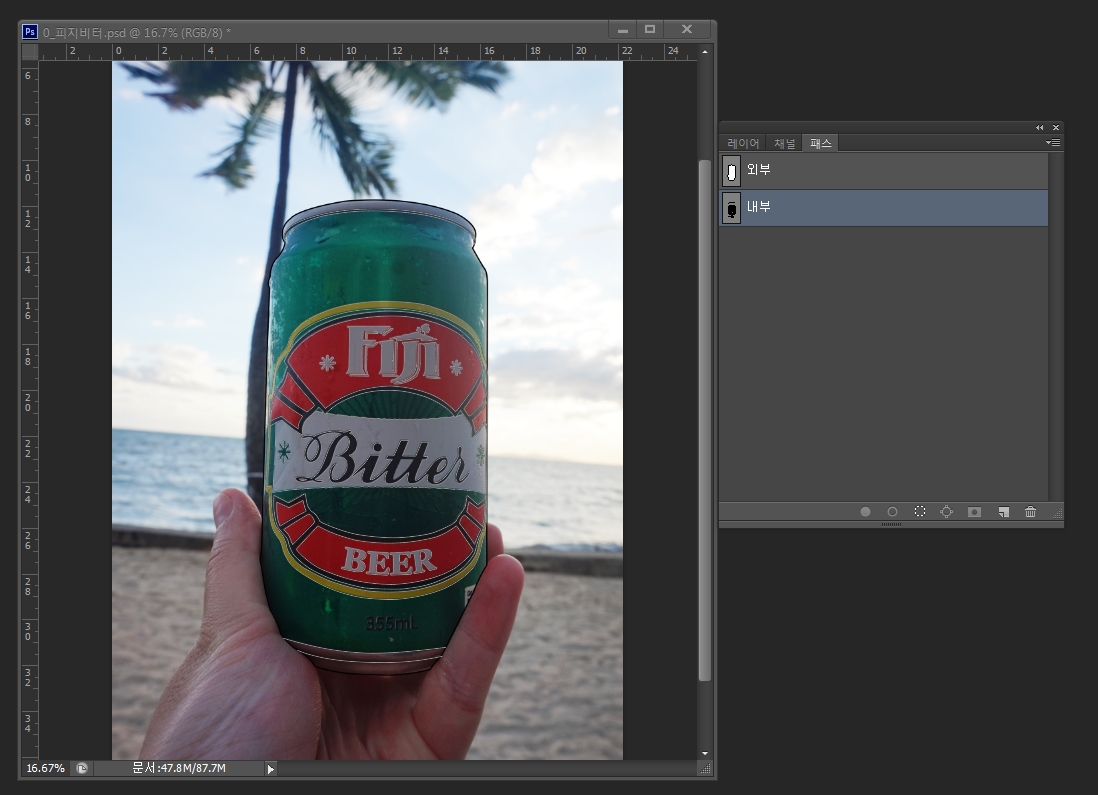This screenshot has width=1098, height=795.
Task: Click the vertical scrollbar thumb of document
Action: 704,420
